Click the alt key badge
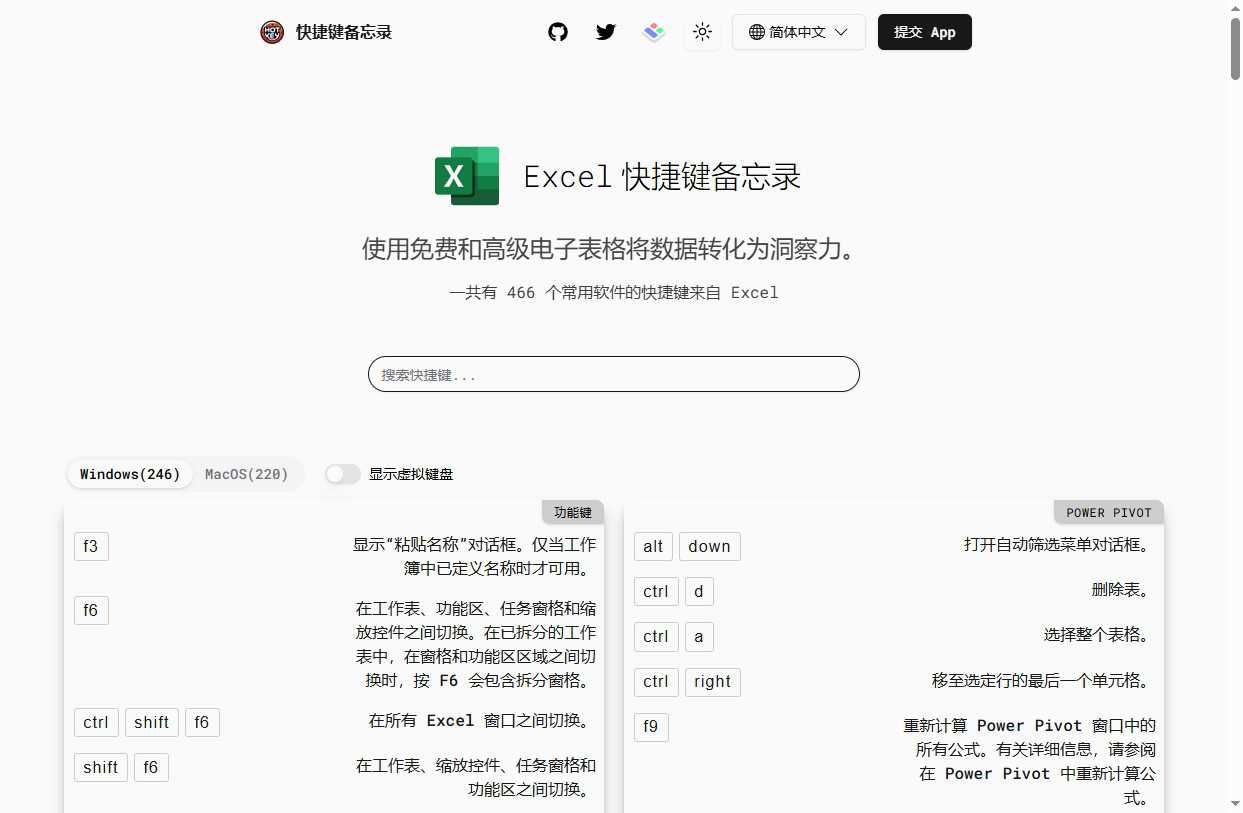Image resolution: width=1243 pixels, height=813 pixels. [652, 546]
